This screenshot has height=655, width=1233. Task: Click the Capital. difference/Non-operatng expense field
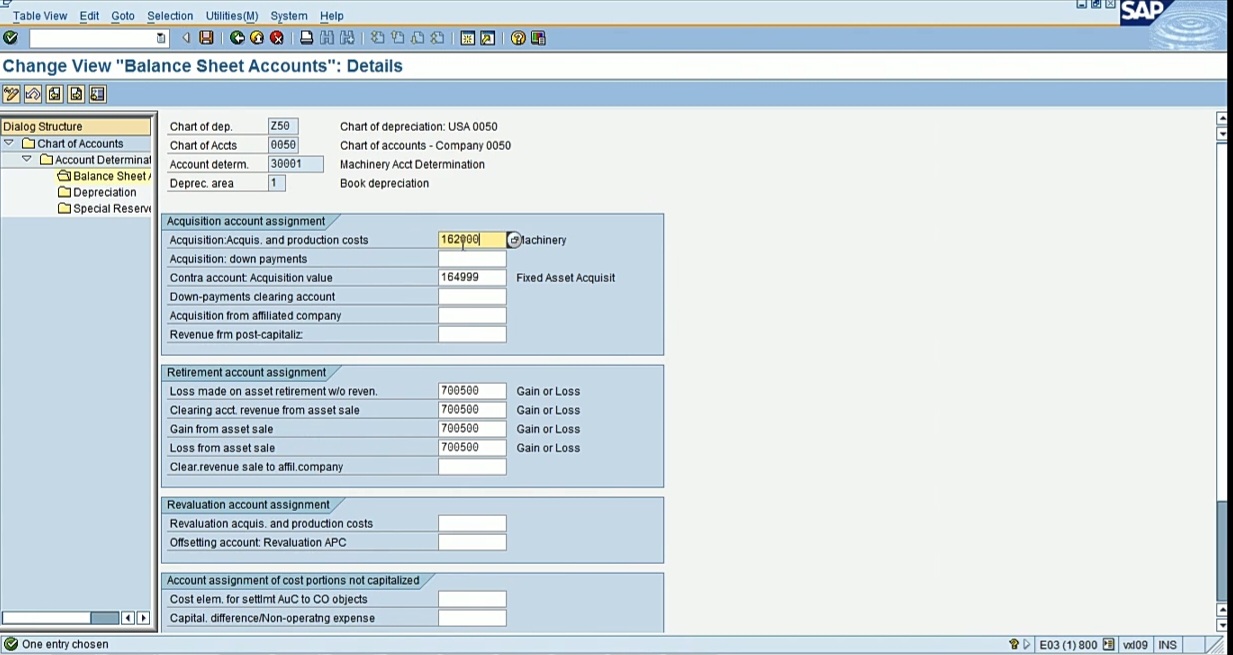[x=472, y=619]
